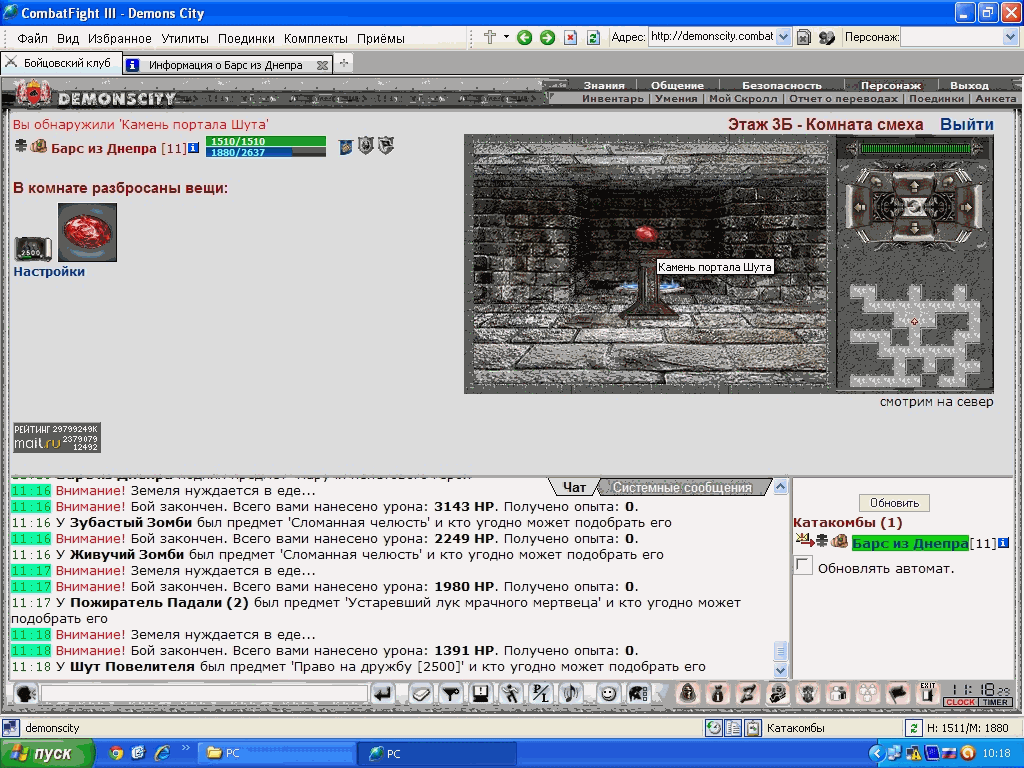Open the Приёмы menu
This screenshot has height=768, width=1024.
381,39
